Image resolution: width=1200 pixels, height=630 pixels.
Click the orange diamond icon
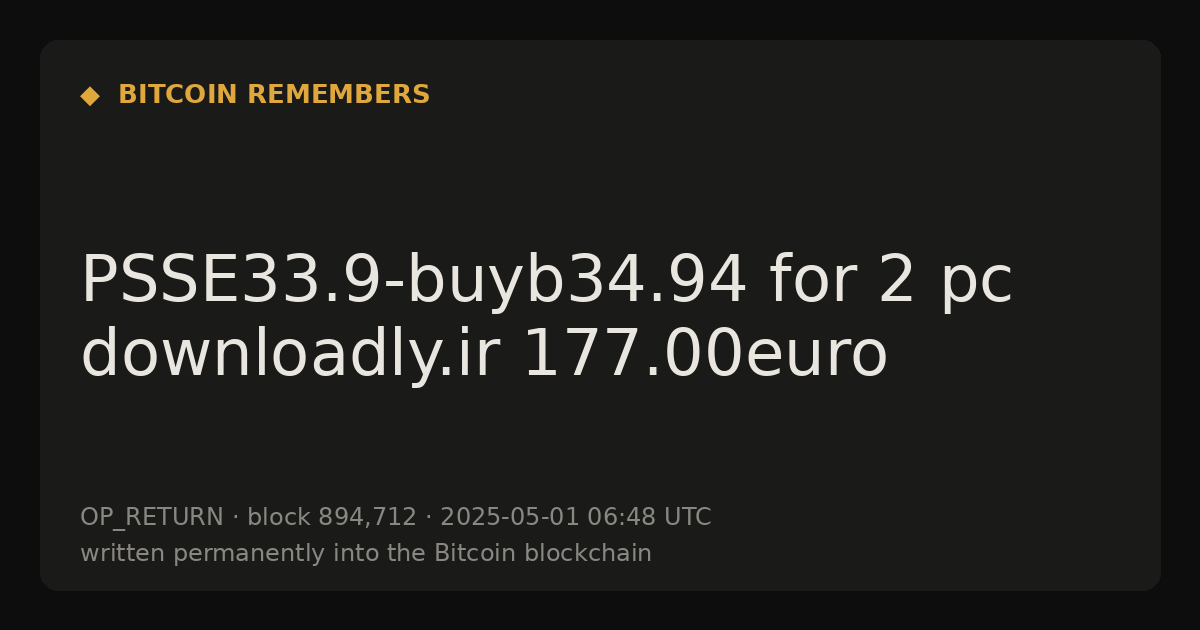tap(90, 96)
